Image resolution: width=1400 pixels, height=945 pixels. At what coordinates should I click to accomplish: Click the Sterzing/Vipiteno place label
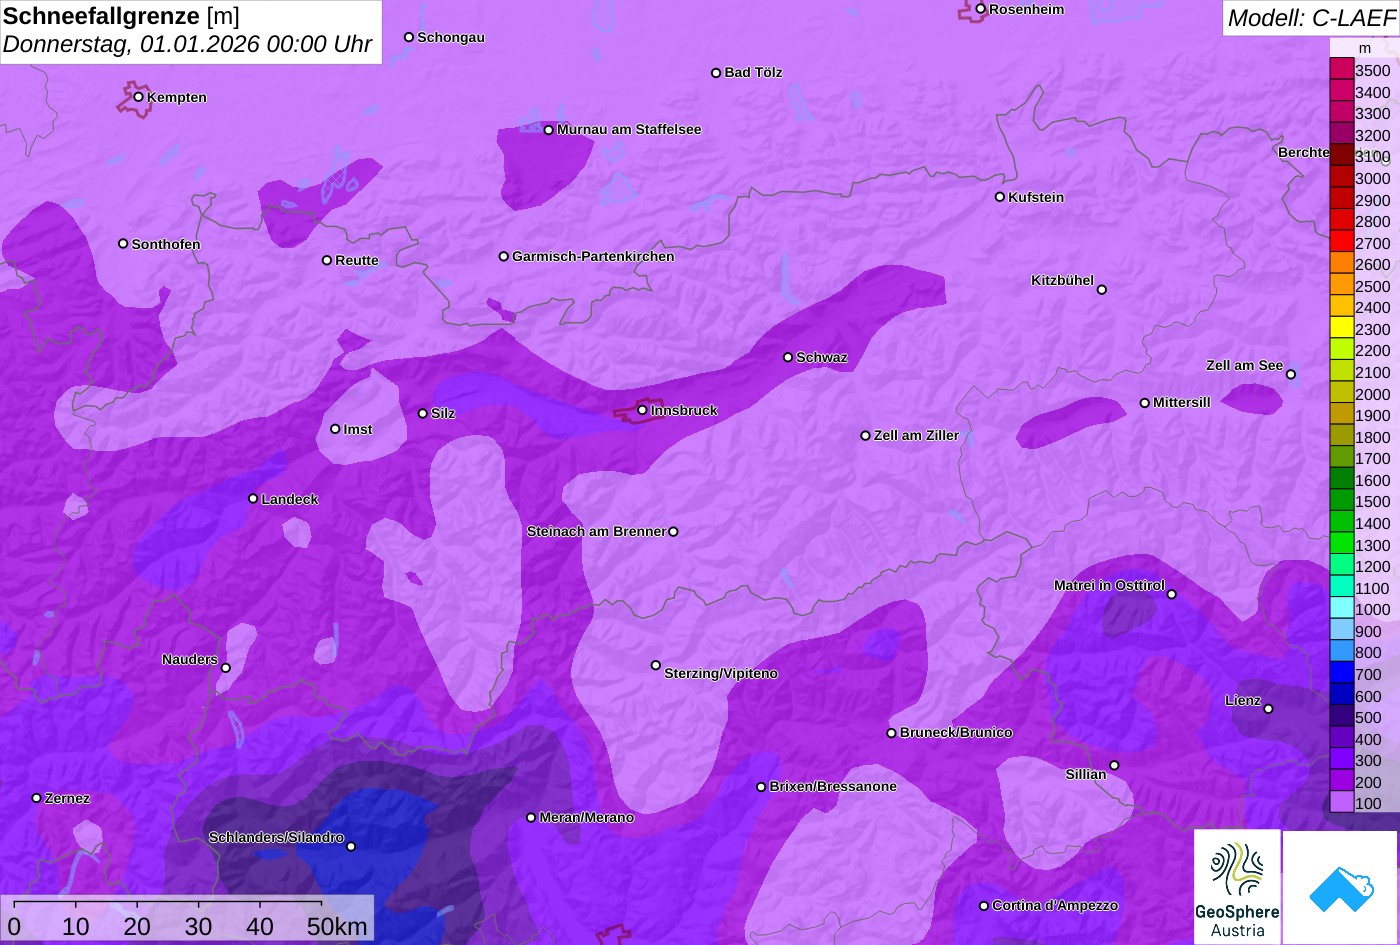[721, 674]
